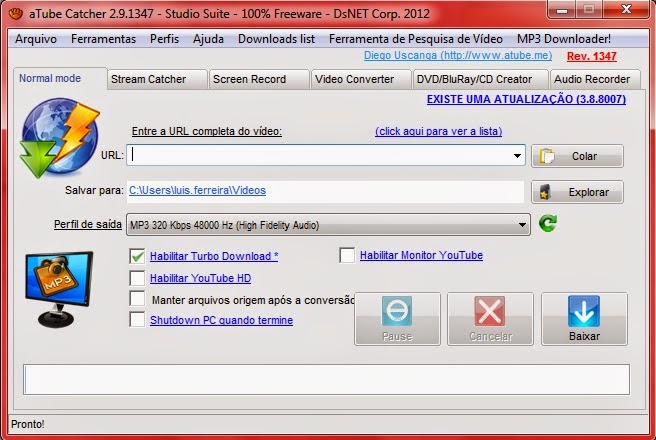
Task: Open the Ajuda menu
Action: click(x=208, y=39)
